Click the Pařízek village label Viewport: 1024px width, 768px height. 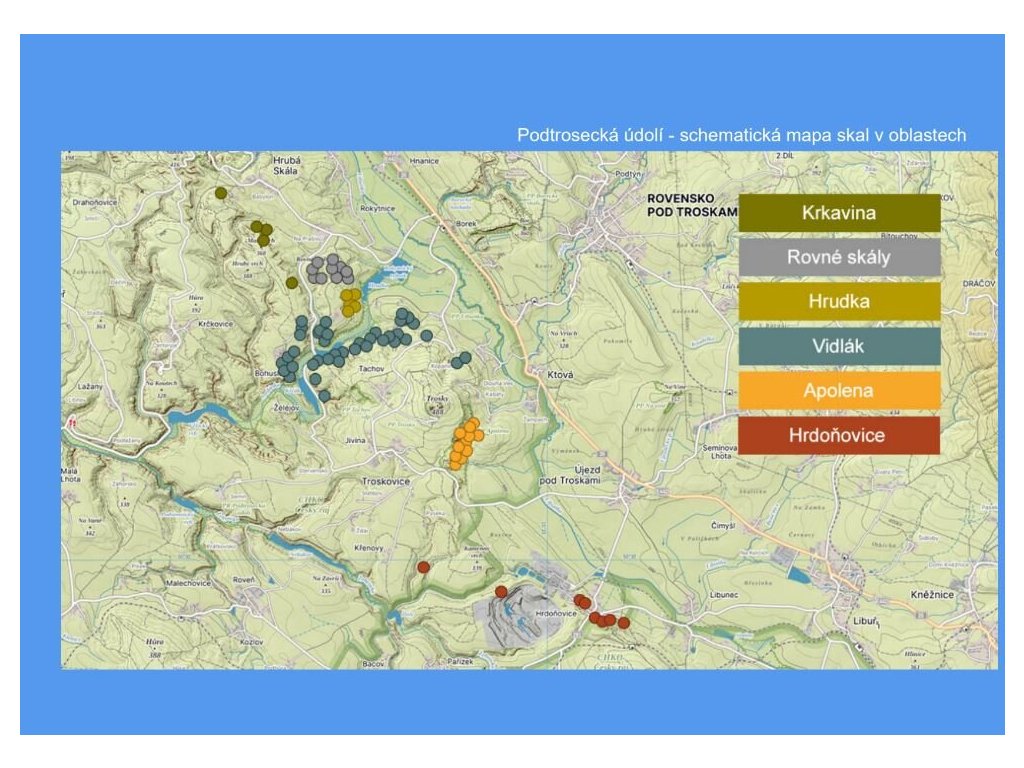click(x=460, y=662)
